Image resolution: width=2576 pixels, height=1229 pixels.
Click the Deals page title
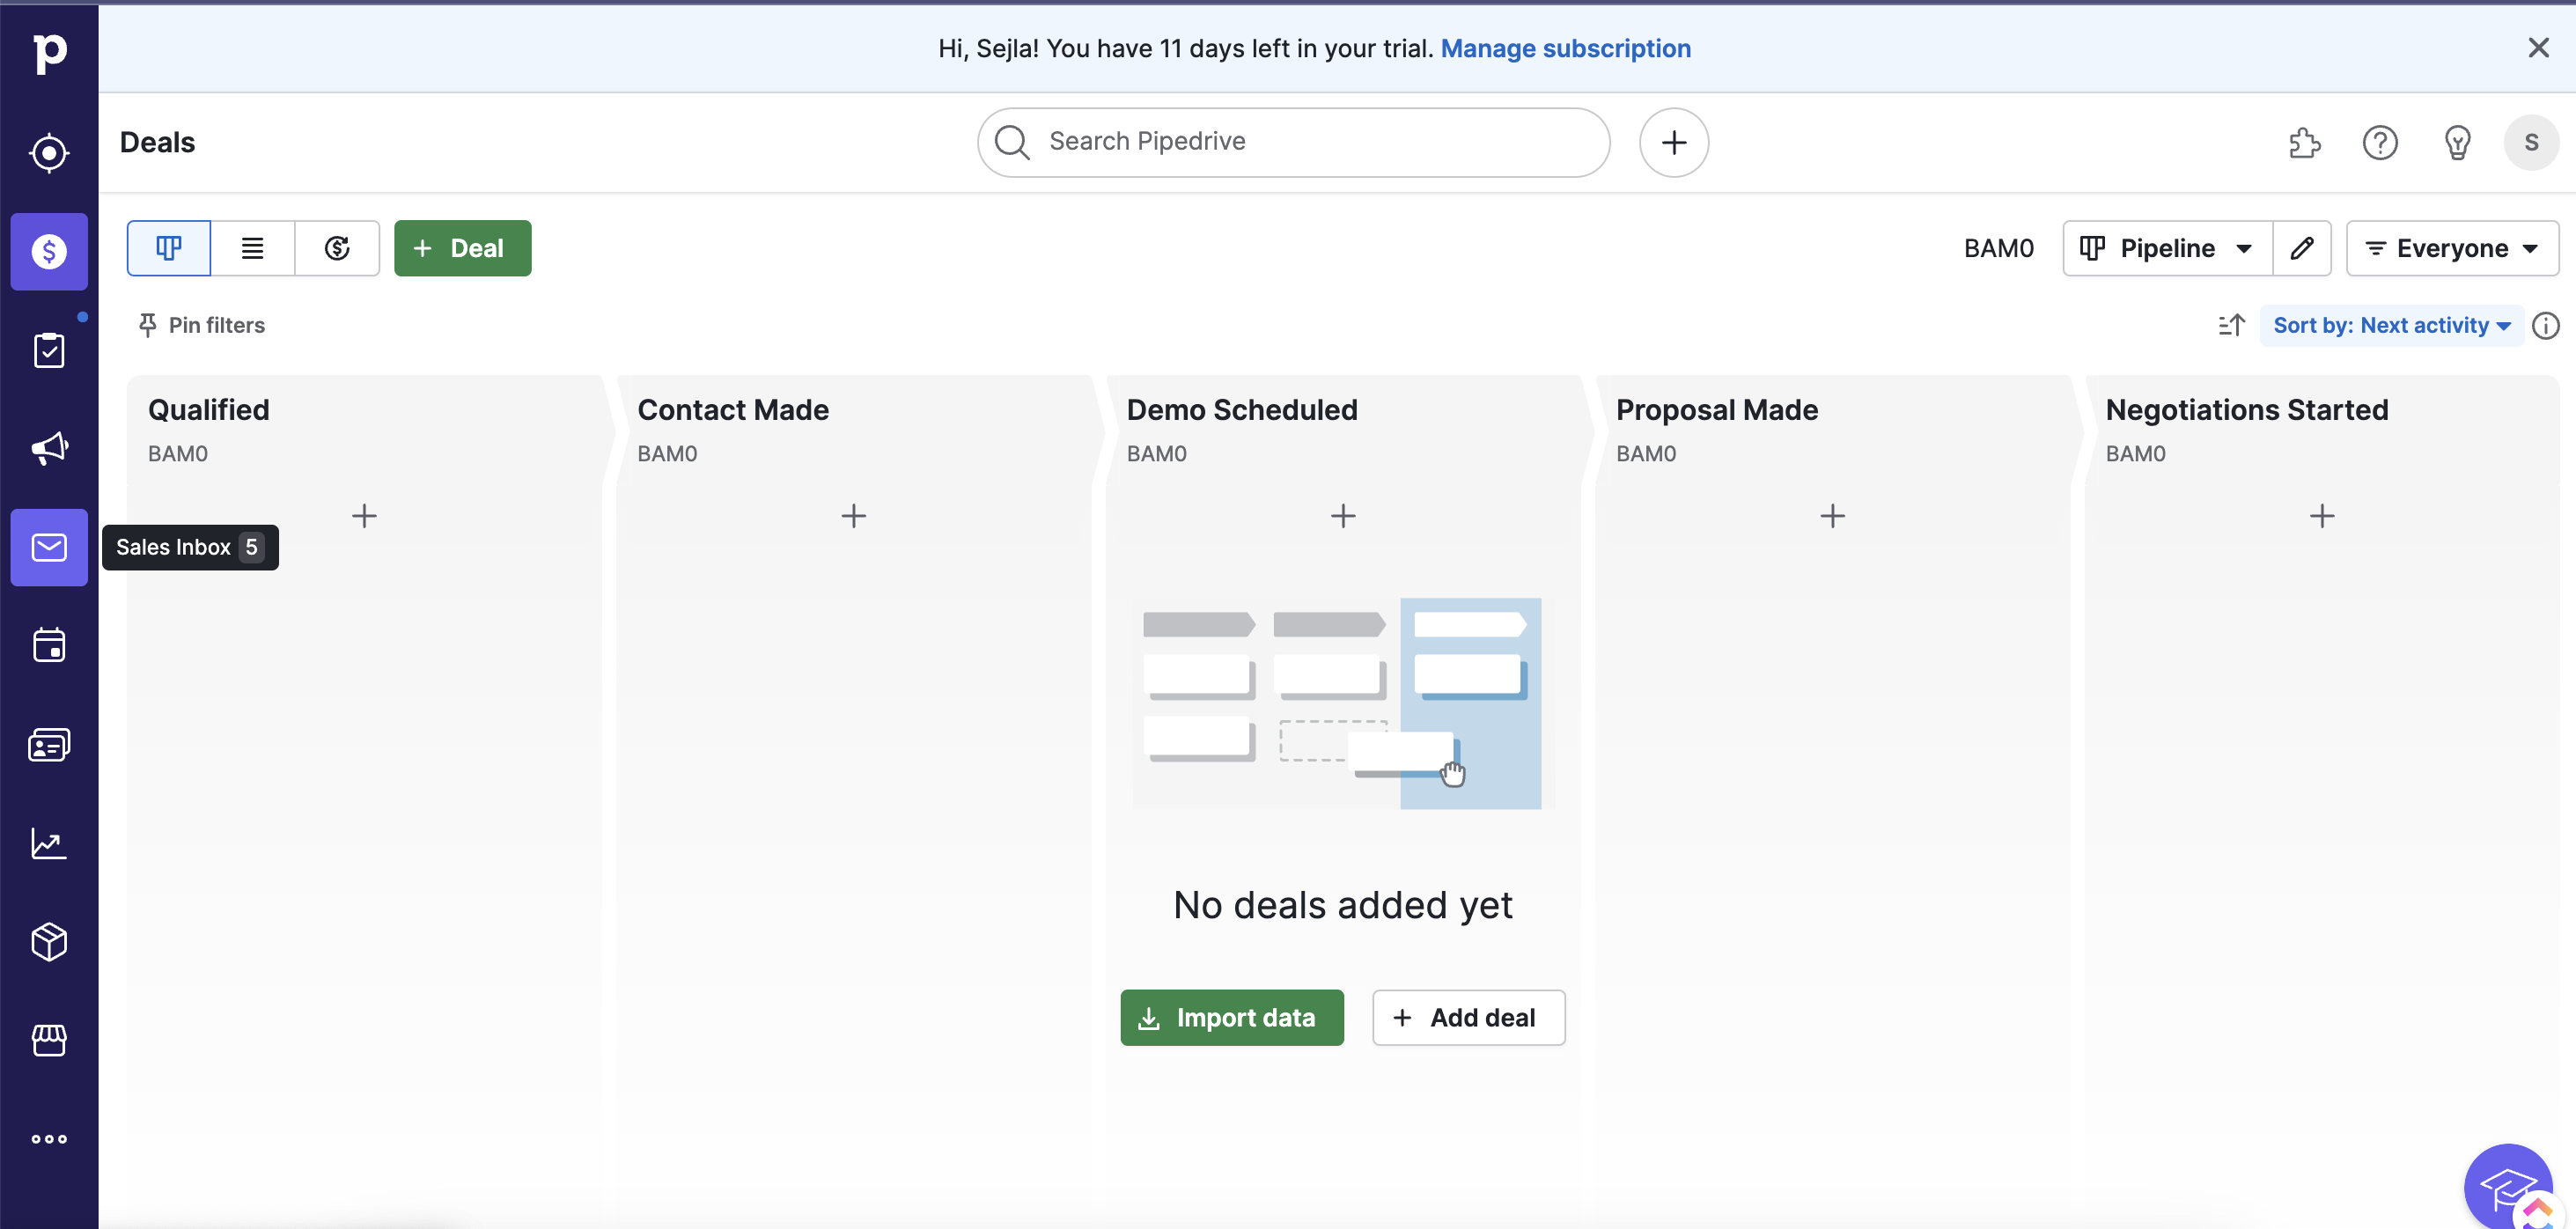(x=157, y=142)
